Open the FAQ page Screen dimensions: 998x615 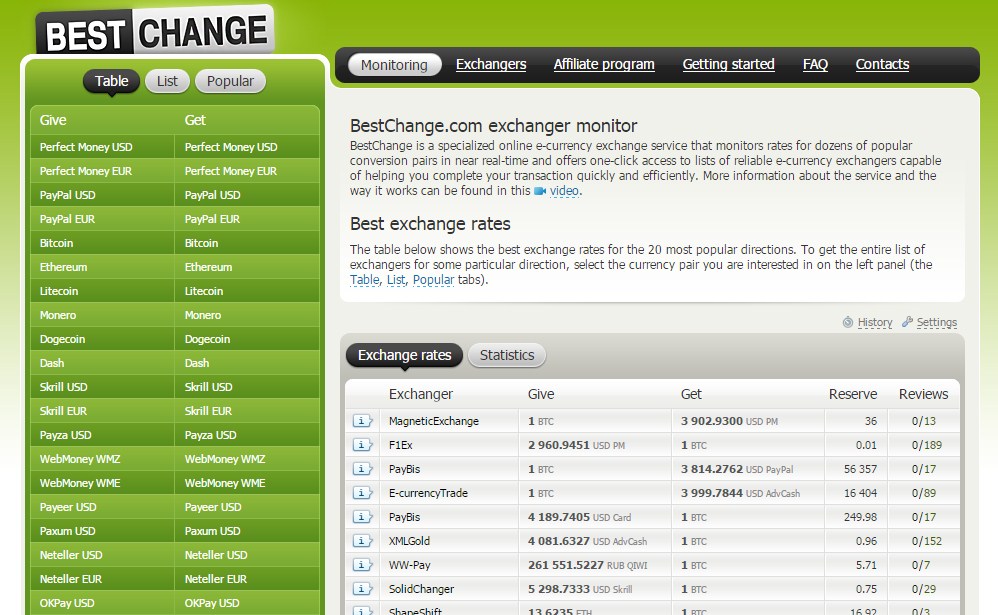tap(815, 64)
